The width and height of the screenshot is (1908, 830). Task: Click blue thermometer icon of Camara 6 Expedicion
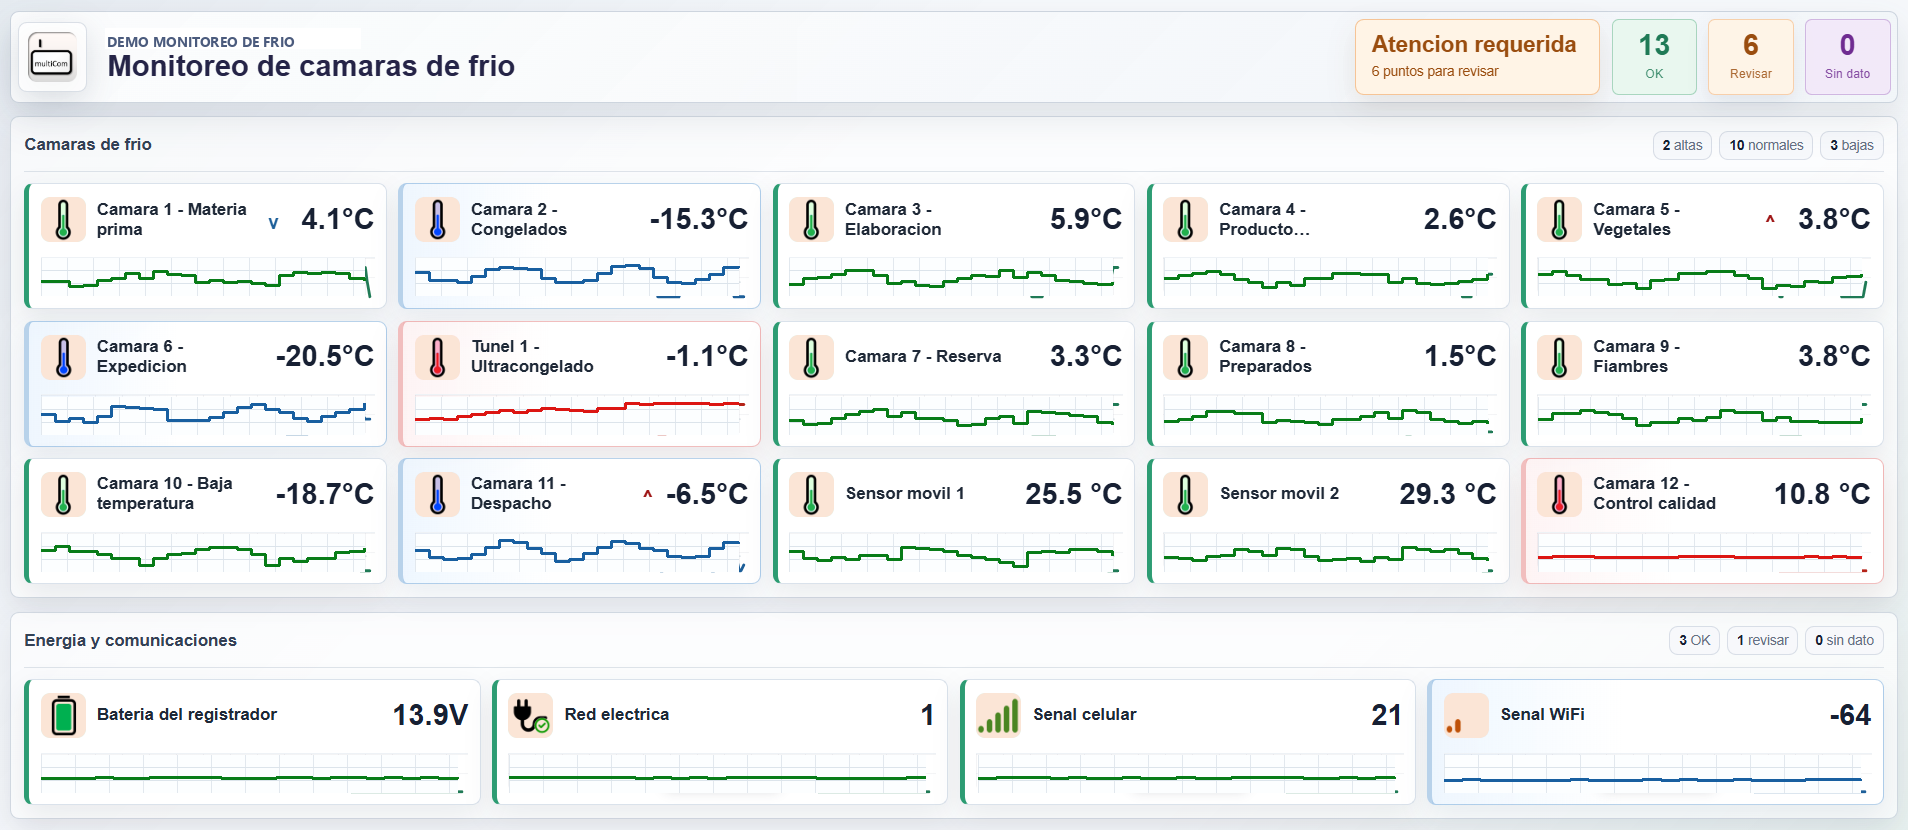(x=63, y=357)
